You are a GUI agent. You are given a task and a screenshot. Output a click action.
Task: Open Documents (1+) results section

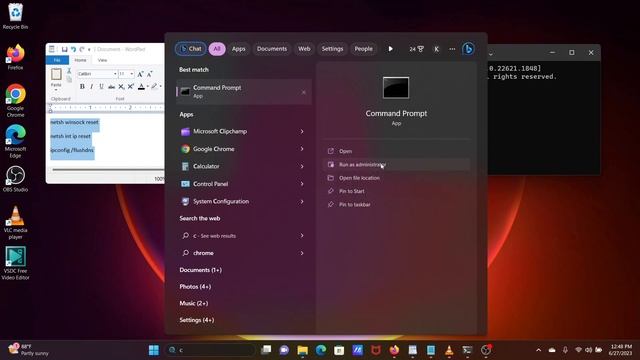(x=200, y=270)
